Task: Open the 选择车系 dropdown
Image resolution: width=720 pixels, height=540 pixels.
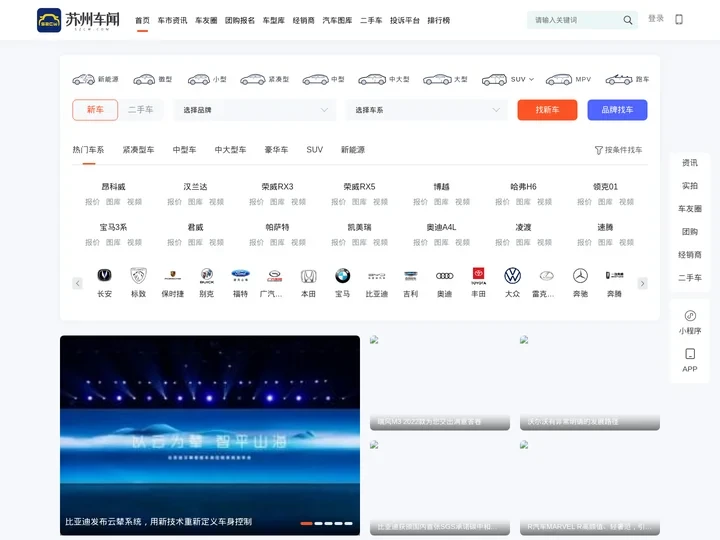Action: pyautogui.click(x=427, y=110)
